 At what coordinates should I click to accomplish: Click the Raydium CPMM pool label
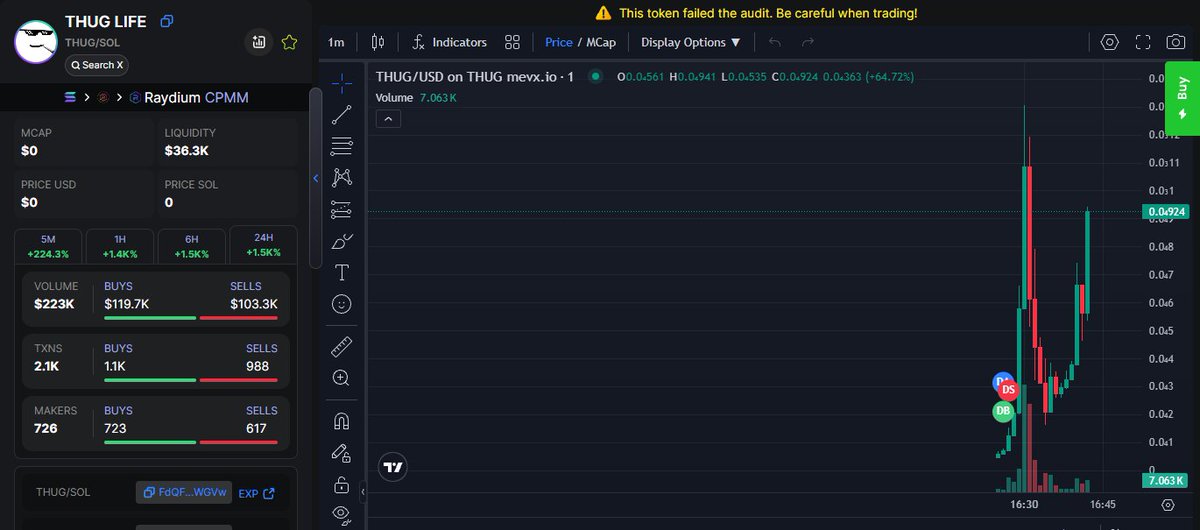(196, 97)
